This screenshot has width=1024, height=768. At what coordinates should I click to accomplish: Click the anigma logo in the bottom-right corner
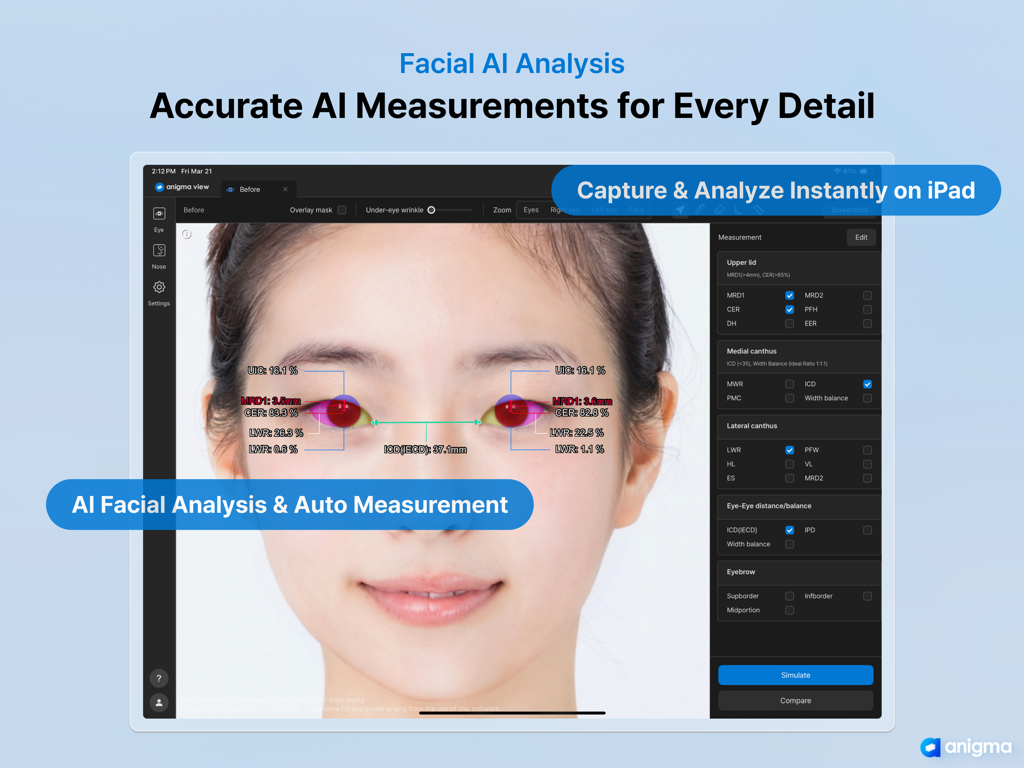(967, 747)
